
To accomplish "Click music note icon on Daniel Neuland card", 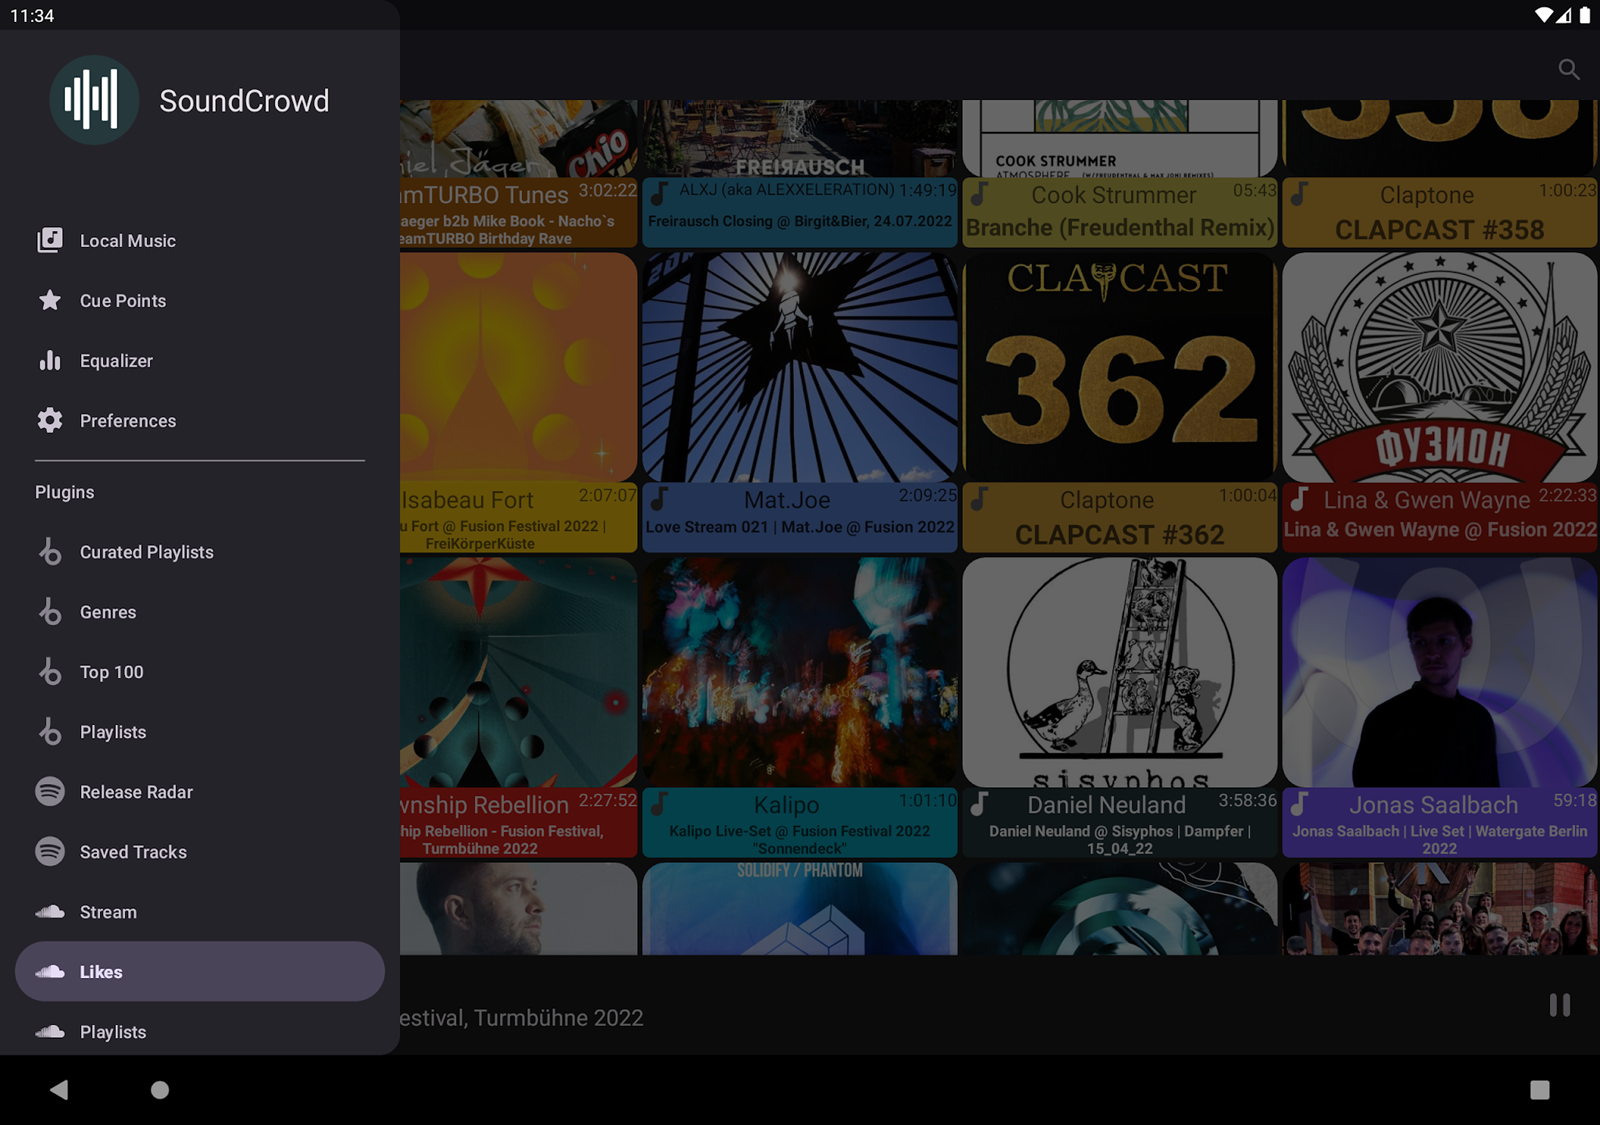I will [x=980, y=803].
